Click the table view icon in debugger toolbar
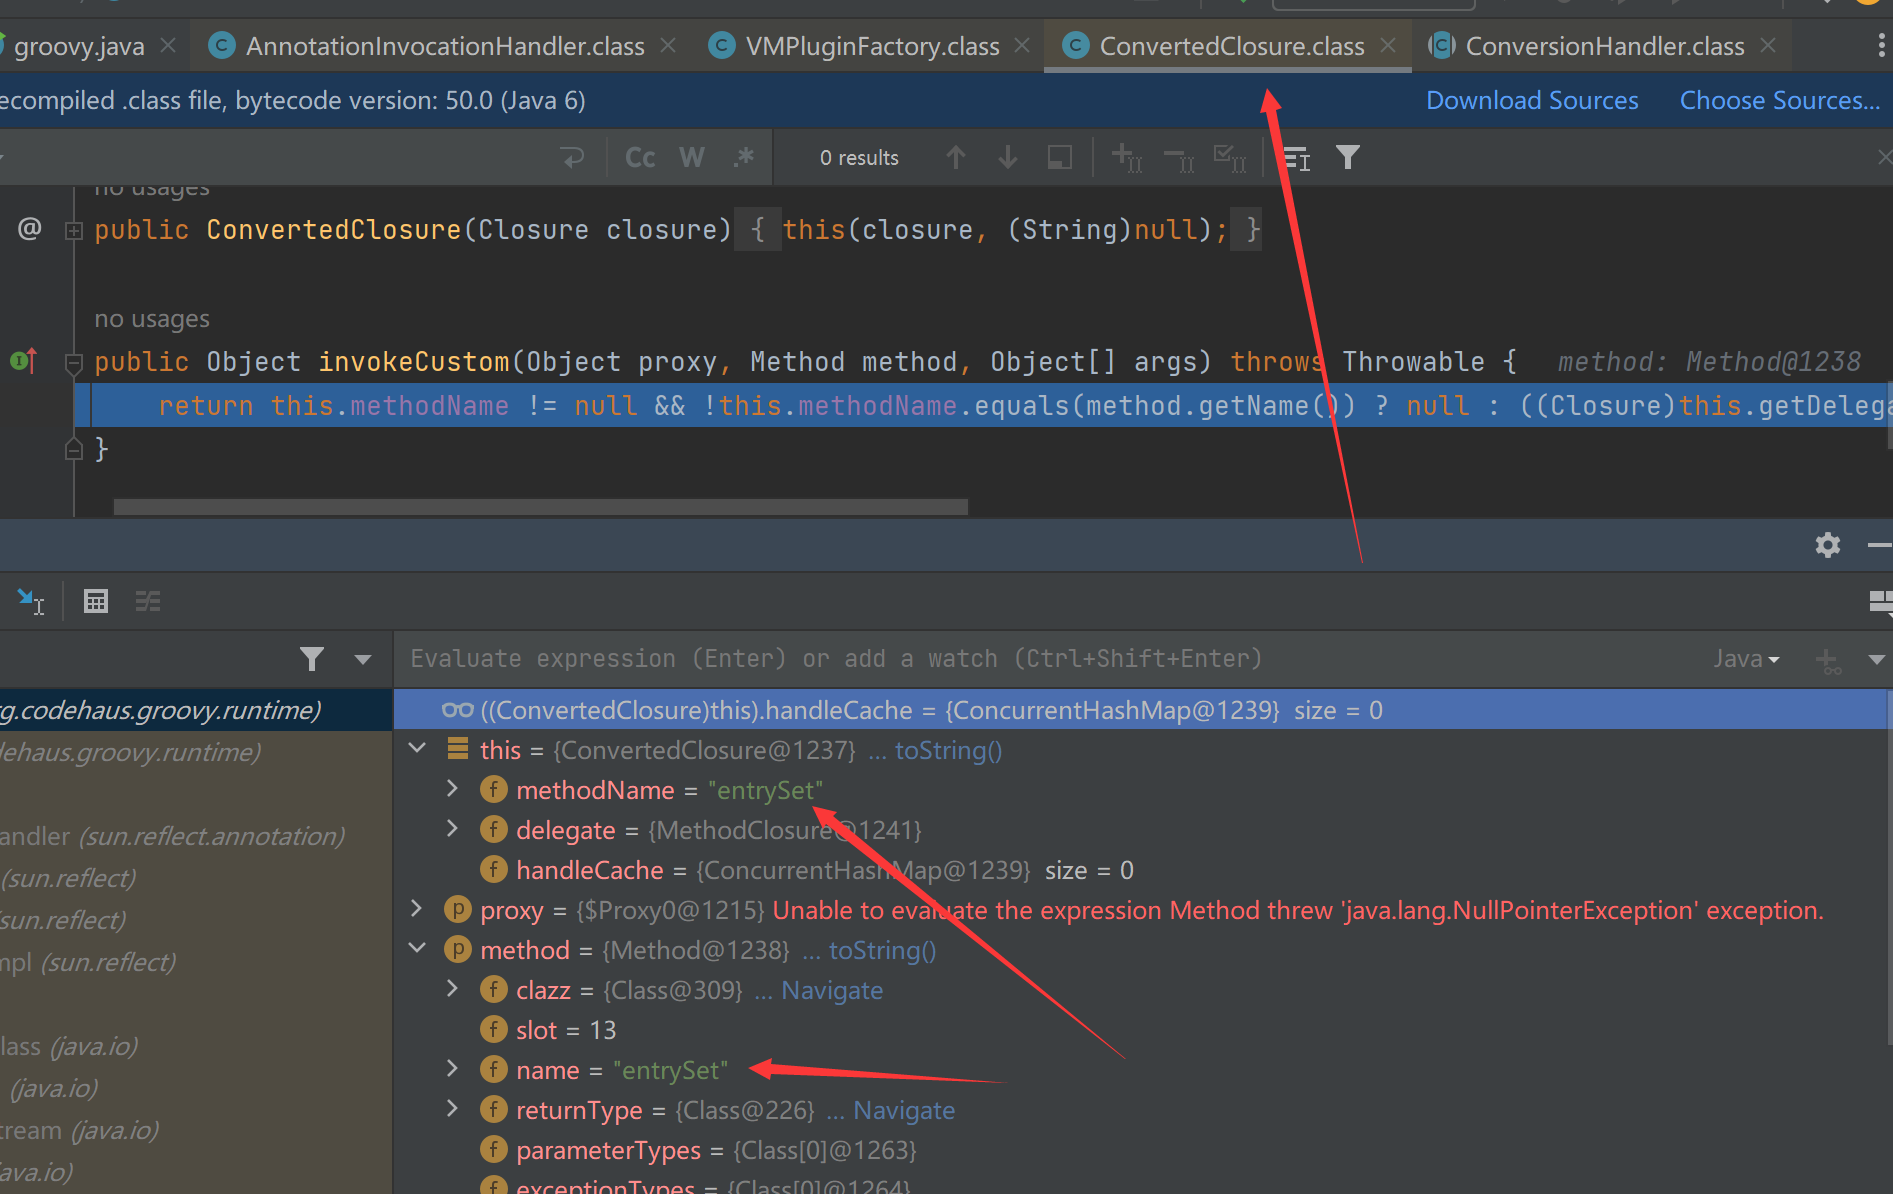 [96, 601]
